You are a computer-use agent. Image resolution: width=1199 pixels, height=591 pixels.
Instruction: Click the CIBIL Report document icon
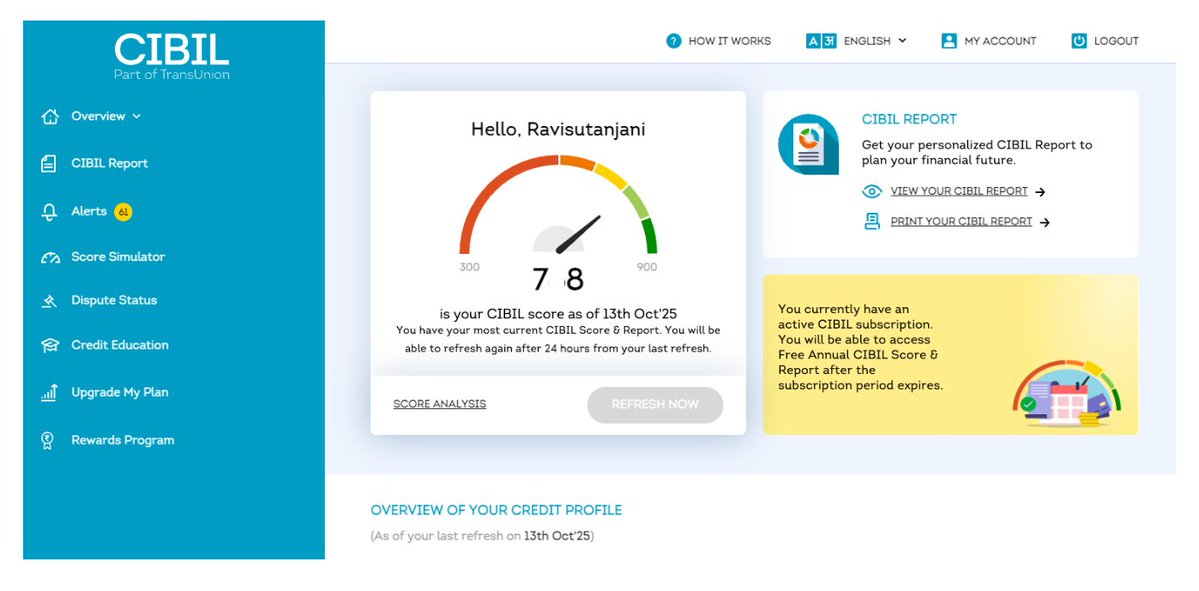48,164
